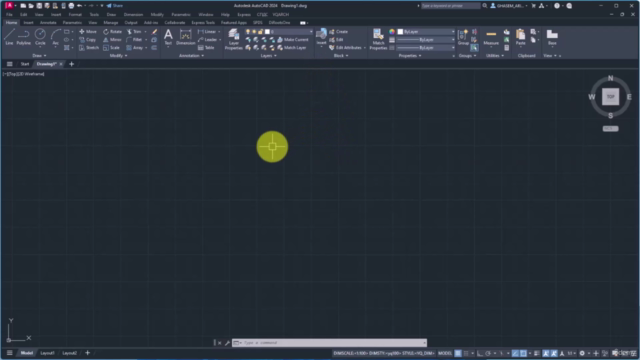
Task: Toggle polar tracking in status bar
Action: pyautogui.click(x=488, y=353)
